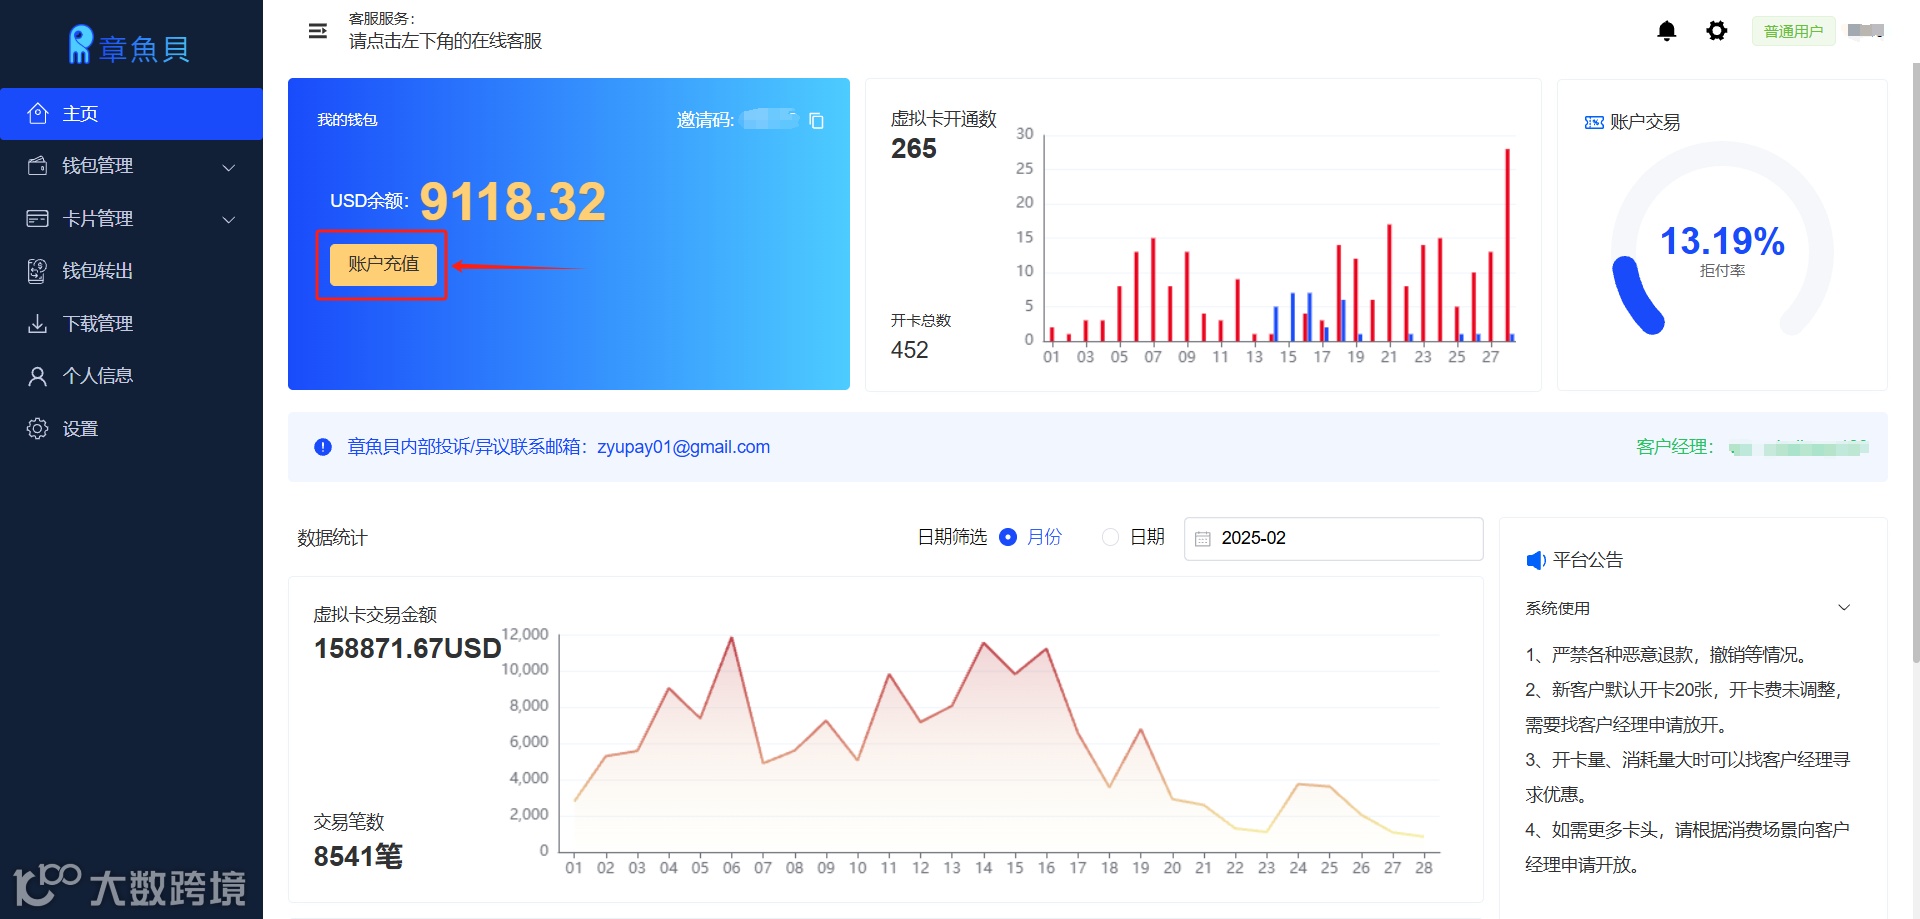
Task: Click the megaphone icon beside 平台公告
Action: coord(1536,560)
